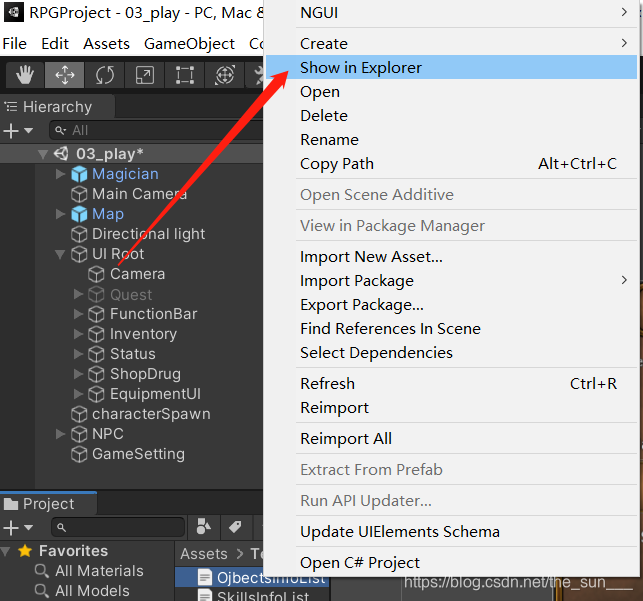Click the All Models search icon
643x601 pixels.
[x=42, y=591]
